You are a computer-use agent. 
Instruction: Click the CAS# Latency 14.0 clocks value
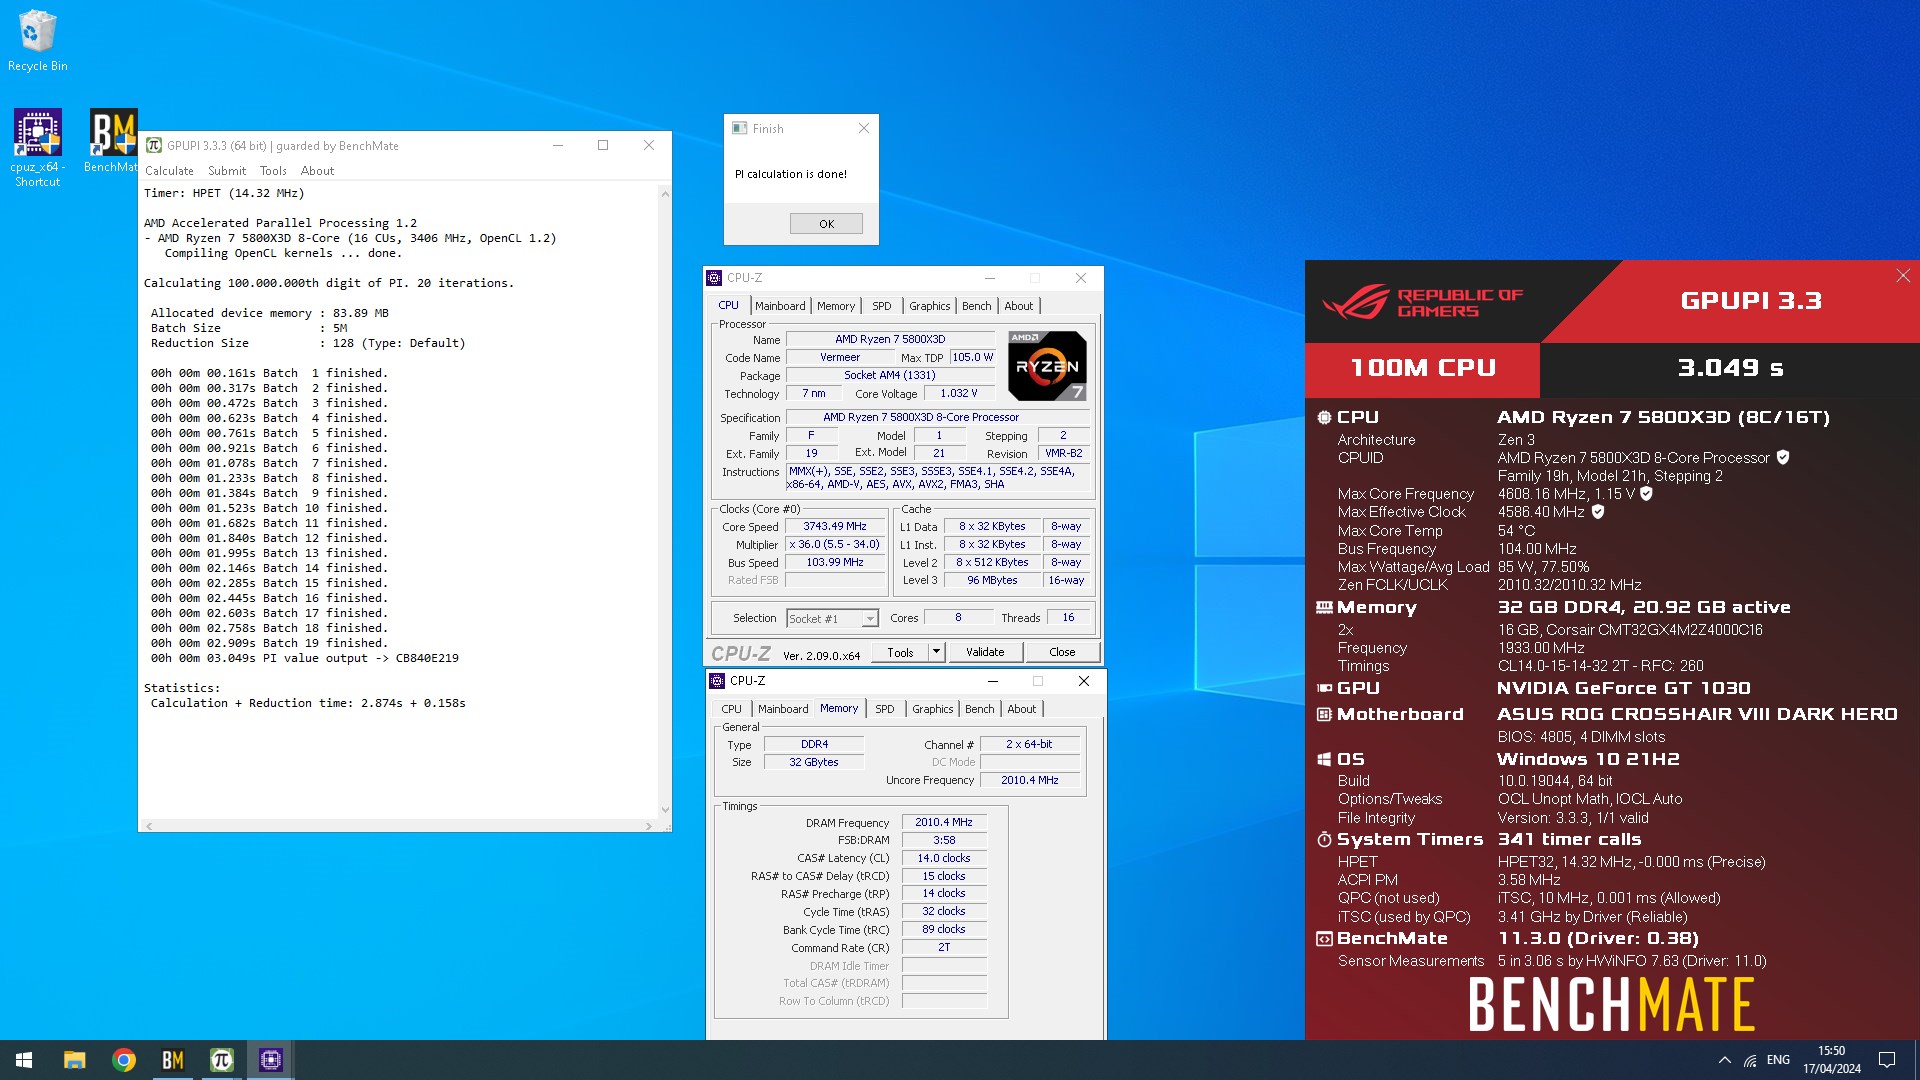pyautogui.click(x=944, y=858)
